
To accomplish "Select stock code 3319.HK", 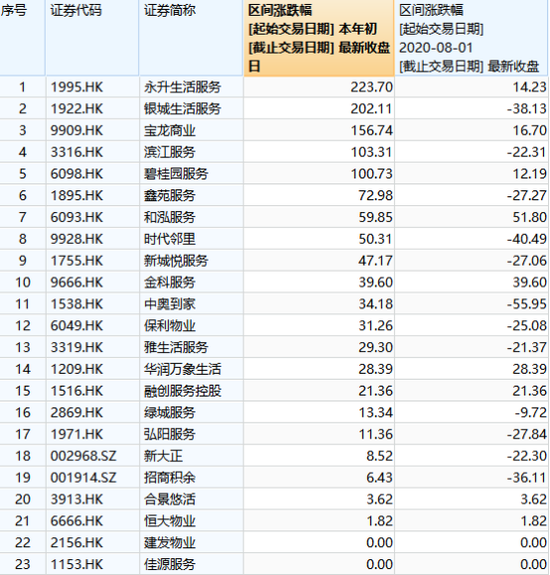I will (77, 347).
